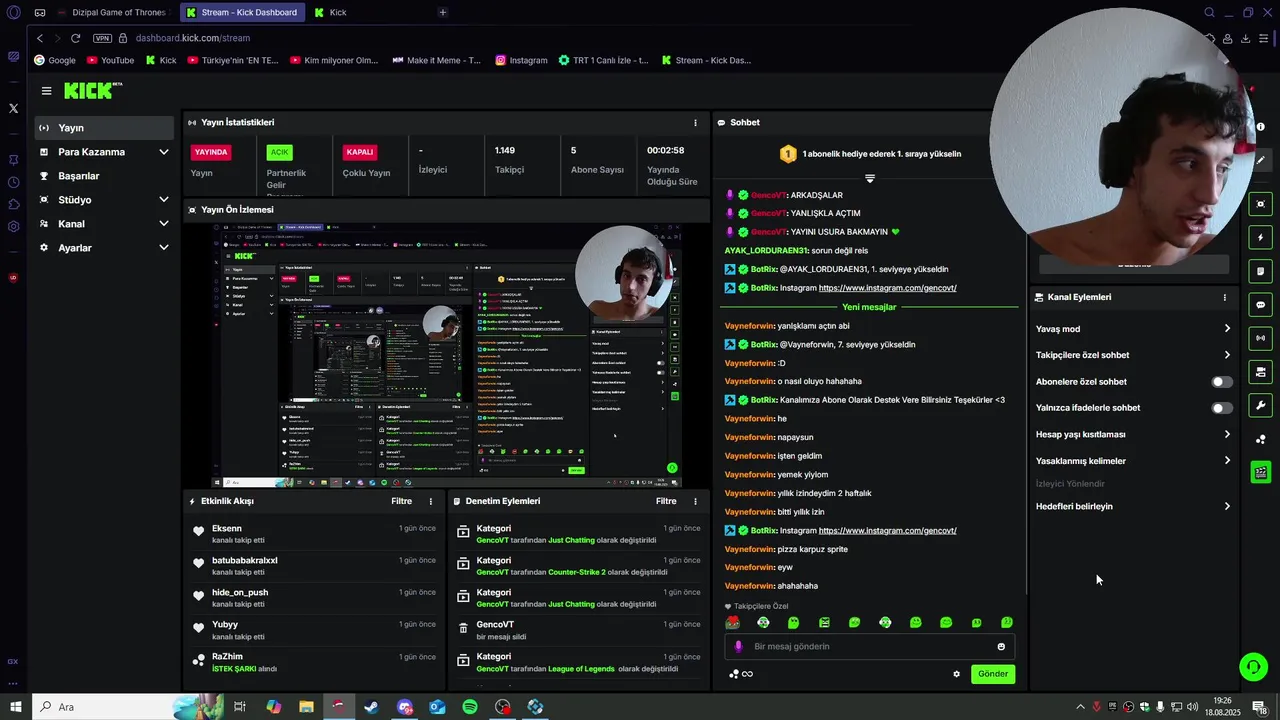This screenshot has width=1280, height=720.
Task: Click the pencil edit icon in right sidebar
Action: (1260, 160)
